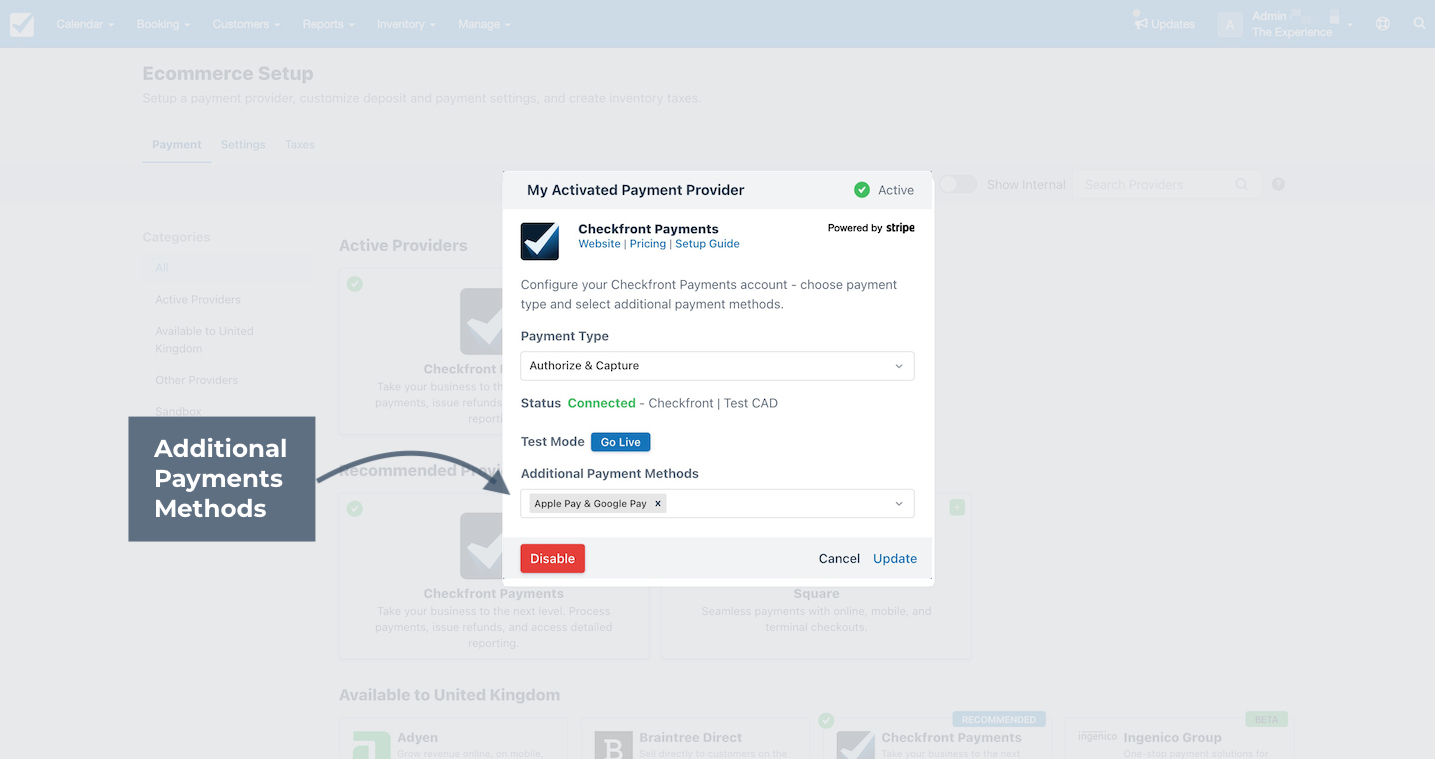Image resolution: width=1435 pixels, height=759 pixels.
Task: Open the Calendar menu
Action: 85,24
